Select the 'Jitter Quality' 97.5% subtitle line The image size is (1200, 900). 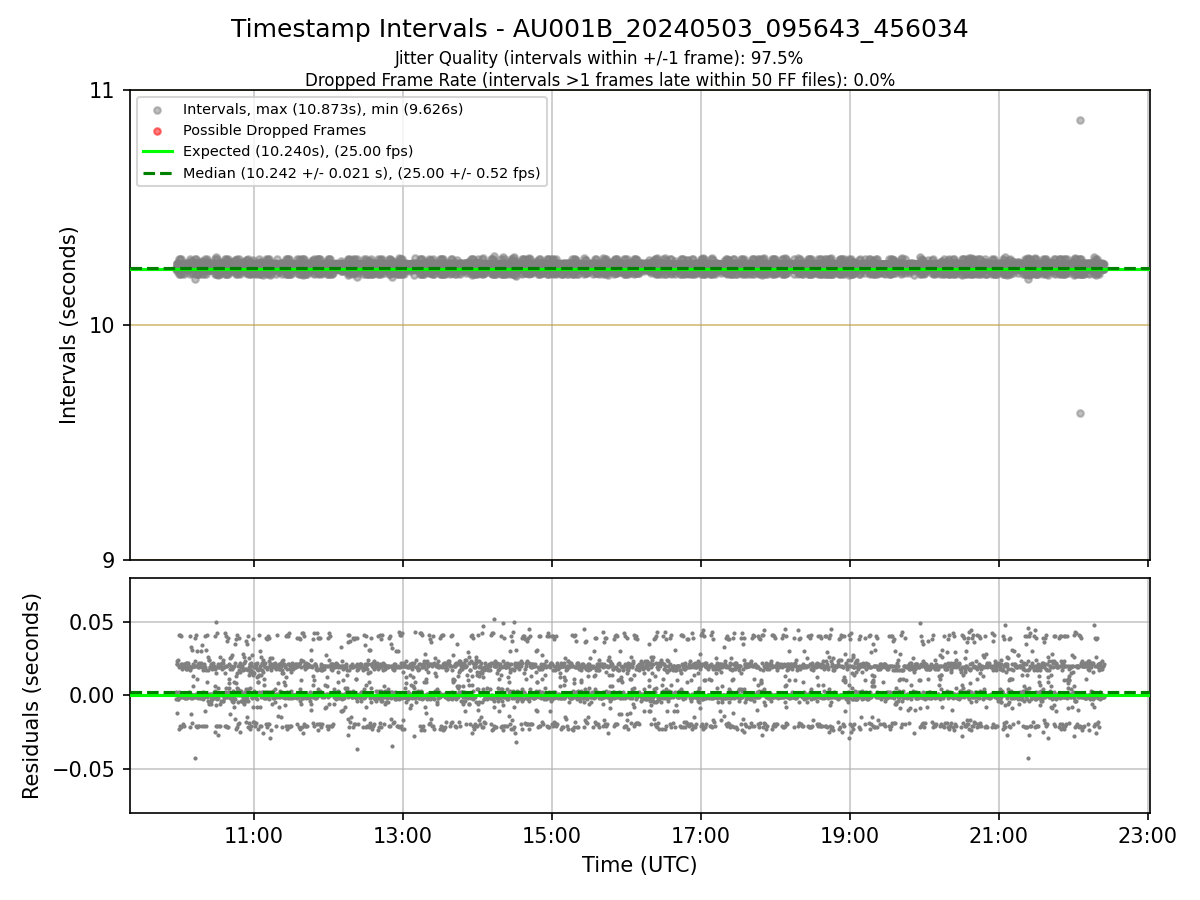(x=599, y=59)
